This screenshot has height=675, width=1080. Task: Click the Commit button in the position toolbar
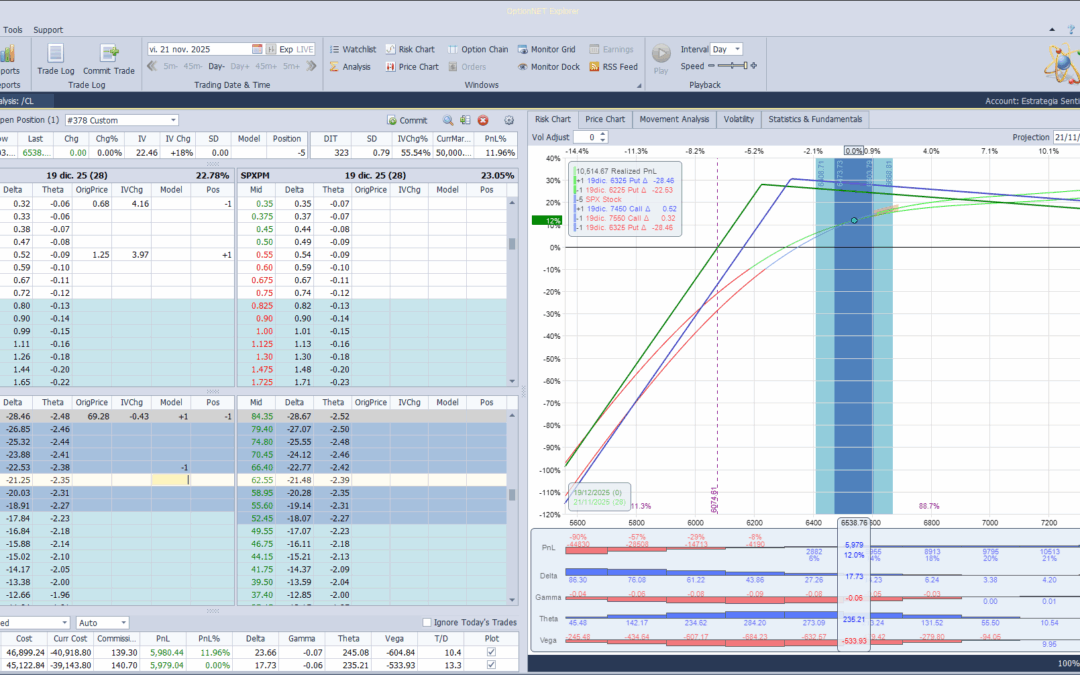pyautogui.click(x=407, y=120)
